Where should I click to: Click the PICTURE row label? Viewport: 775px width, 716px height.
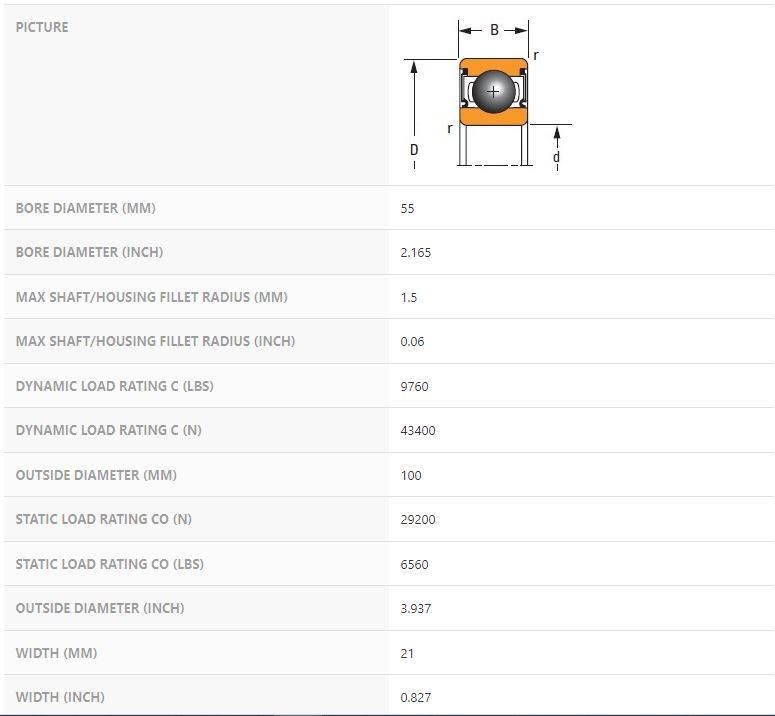[x=42, y=27]
